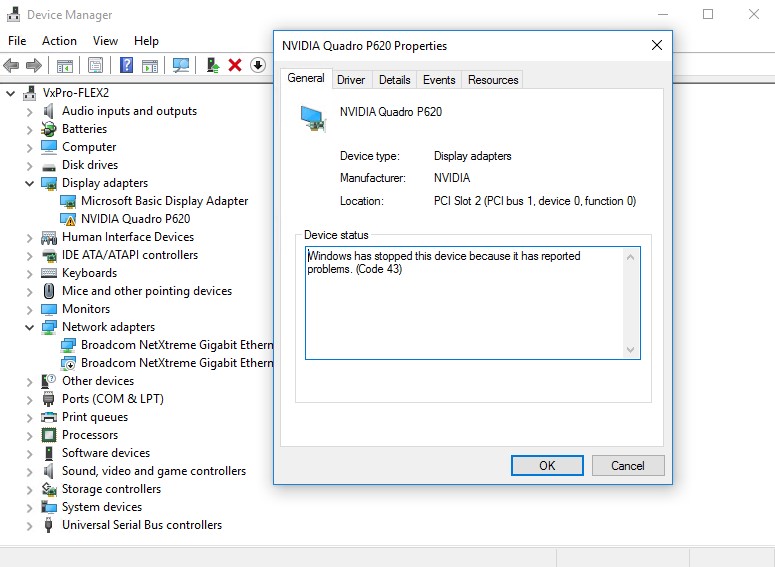This screenshot has height=567, width=775.
Task: Expand the Audio inputs and outputs node
Action: coord(29,112)
